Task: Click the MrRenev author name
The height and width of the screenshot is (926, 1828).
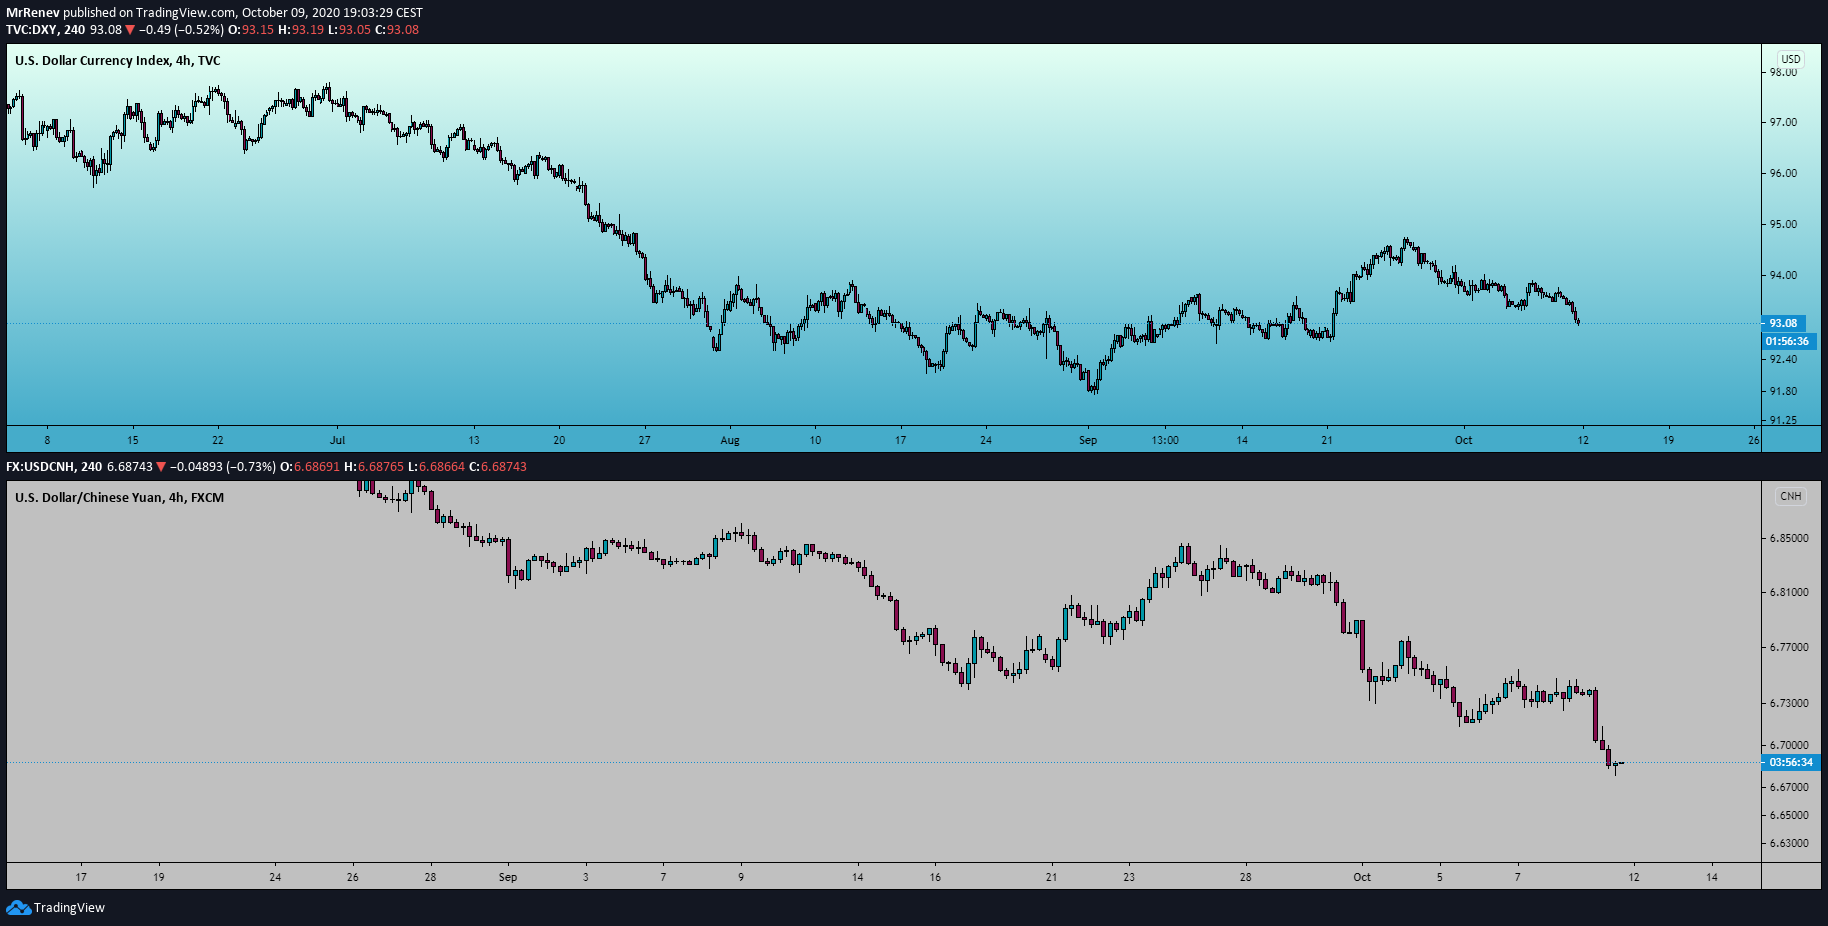Action: (33, 13)
